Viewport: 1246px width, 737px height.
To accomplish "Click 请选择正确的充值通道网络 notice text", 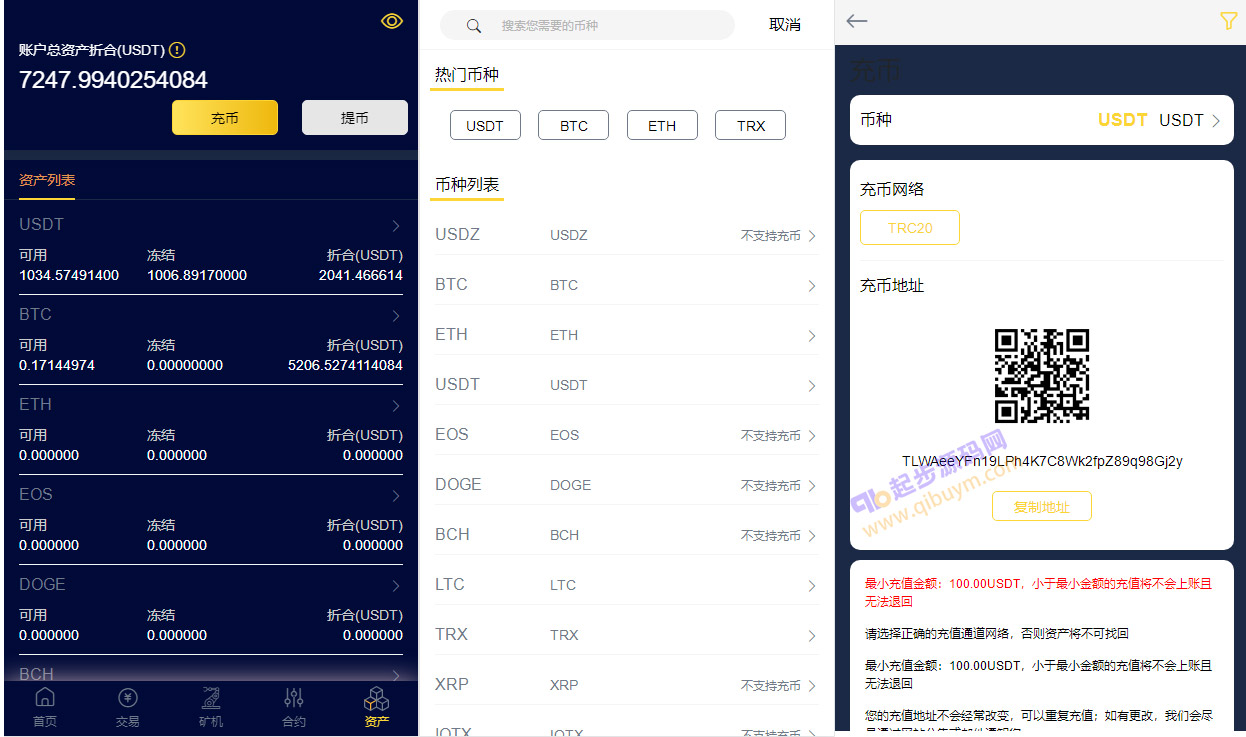I will (997, 634).
